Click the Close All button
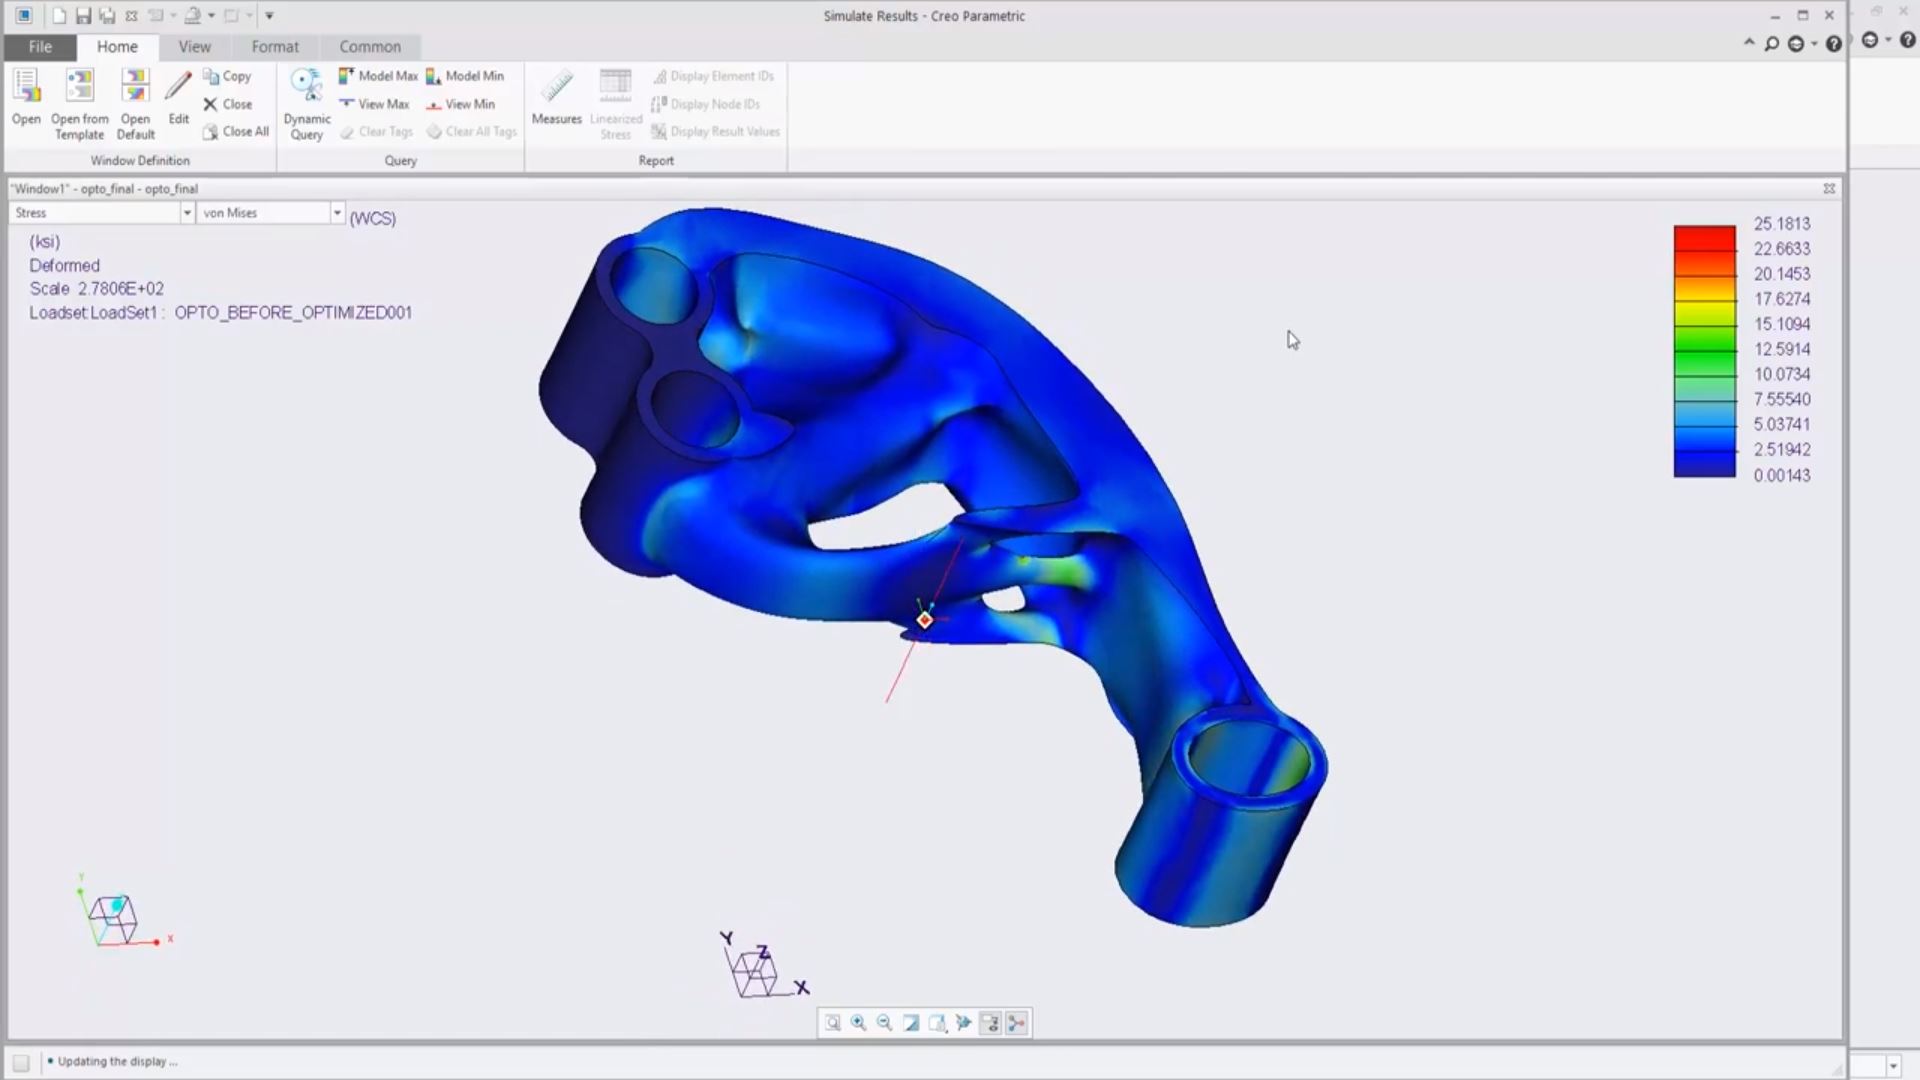1920x1080 pixels. (236, 132)
